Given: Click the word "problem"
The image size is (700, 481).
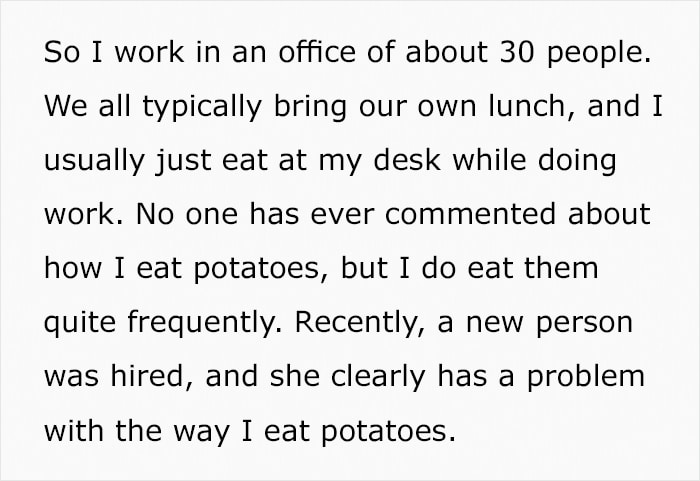Looking at the screenshot, I should (586, 378).
